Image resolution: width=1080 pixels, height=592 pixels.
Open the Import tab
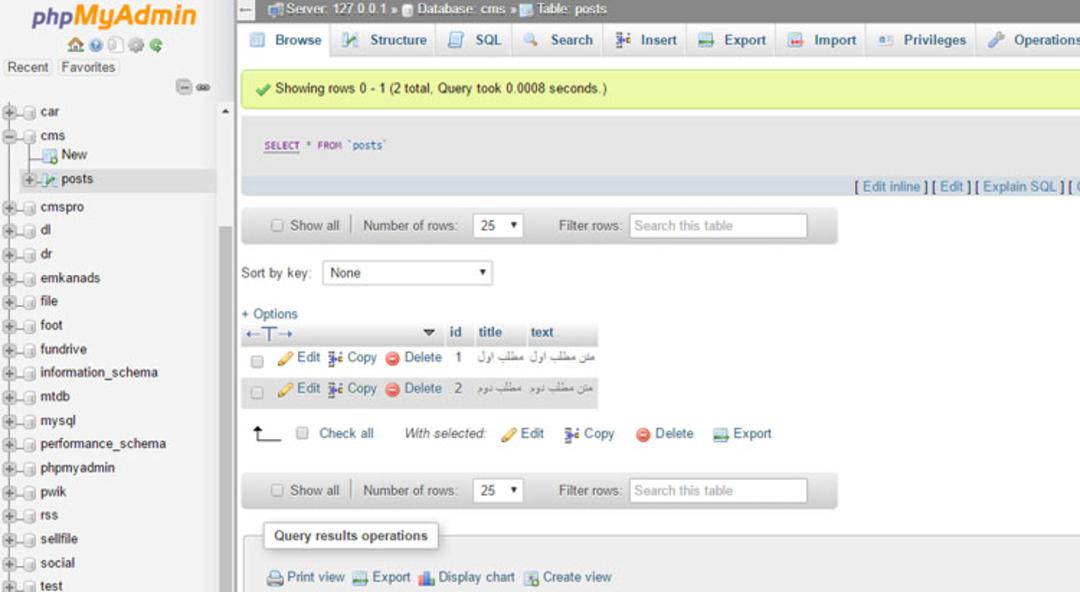click(822, 40)
